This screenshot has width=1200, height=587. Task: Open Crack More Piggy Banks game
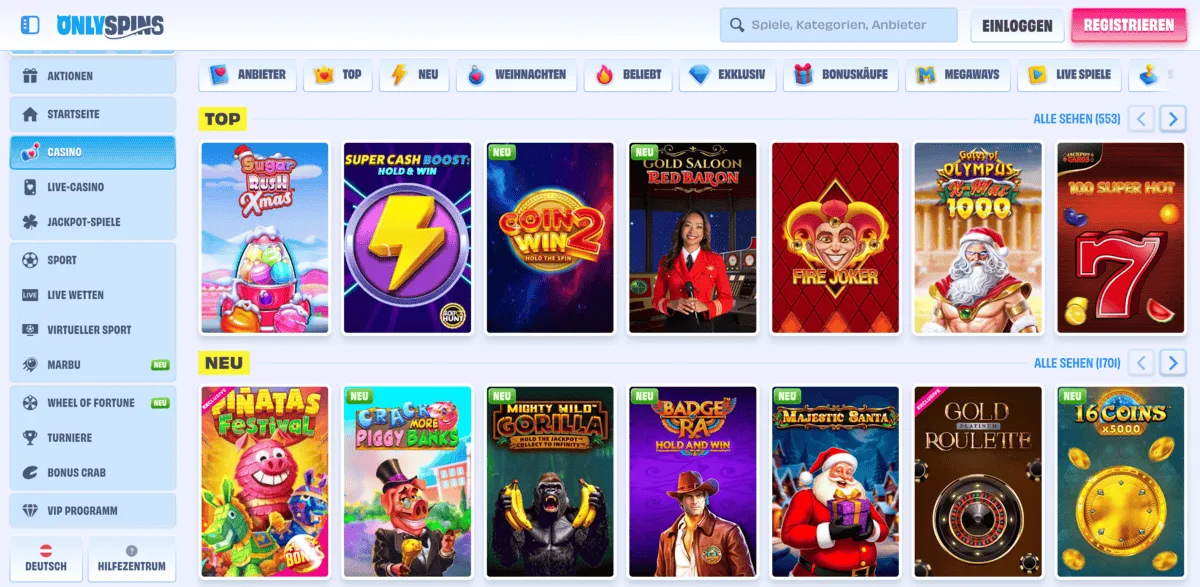pos(407,482)
